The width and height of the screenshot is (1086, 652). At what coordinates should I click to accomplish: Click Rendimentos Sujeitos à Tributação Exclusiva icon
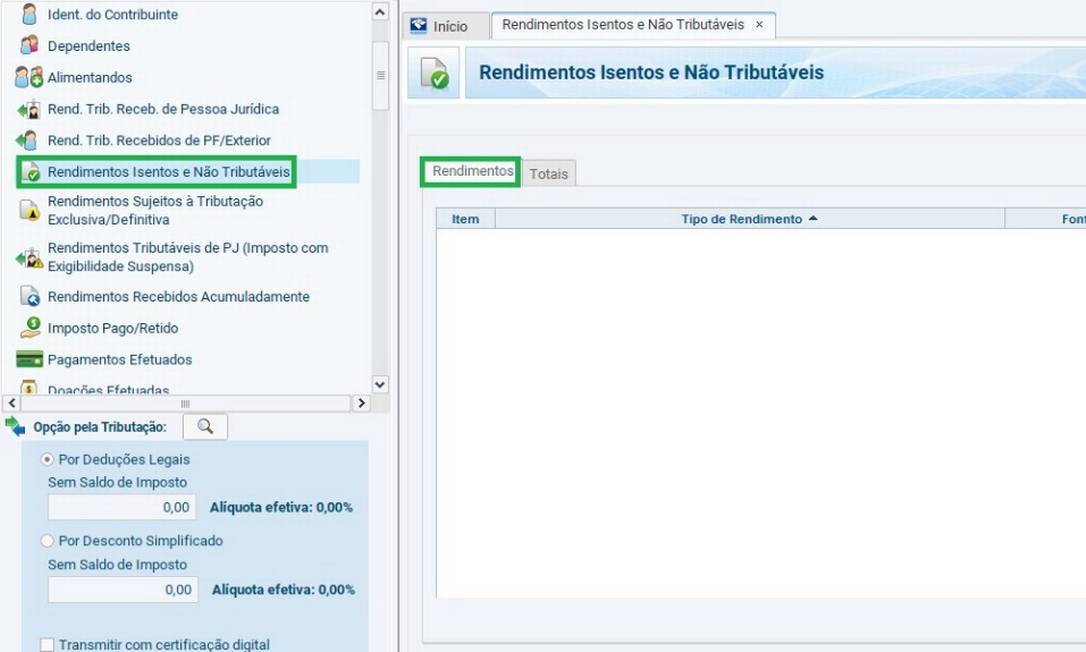(30, 210)
